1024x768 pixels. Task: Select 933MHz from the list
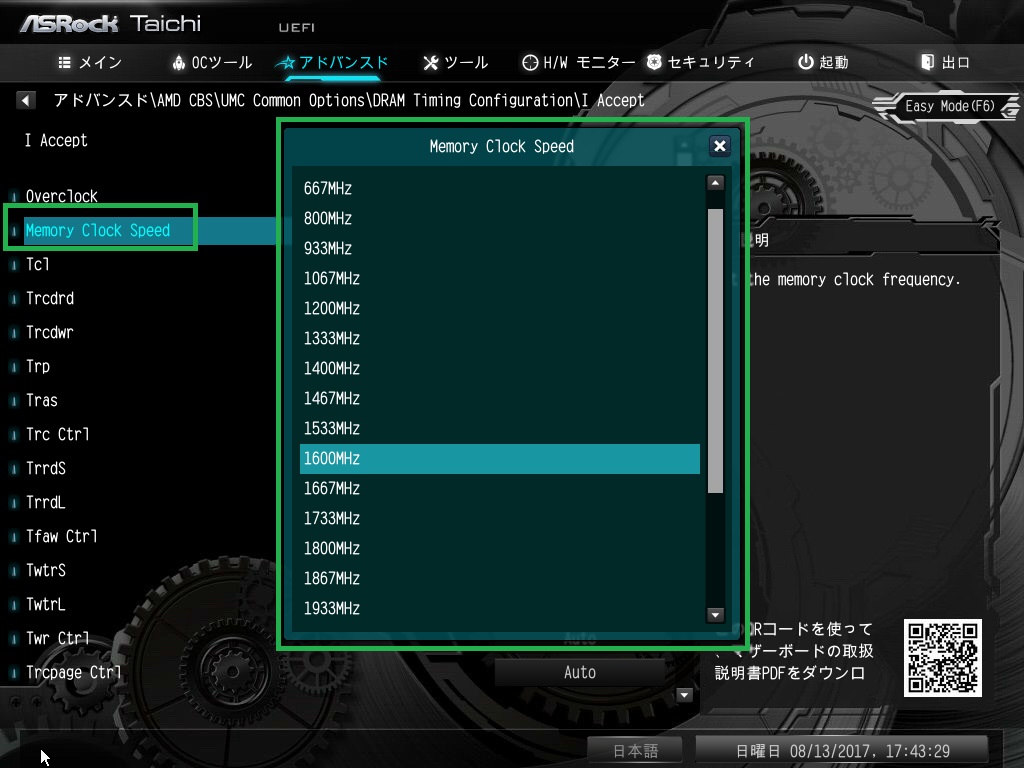[x=500, y=249]
